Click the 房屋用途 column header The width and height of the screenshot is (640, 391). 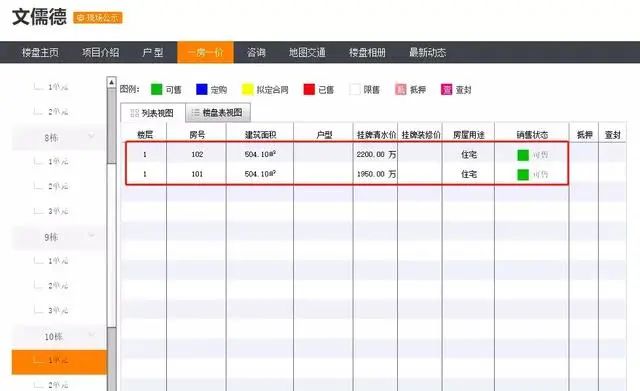pyautogui.click(x=469, y=135)
